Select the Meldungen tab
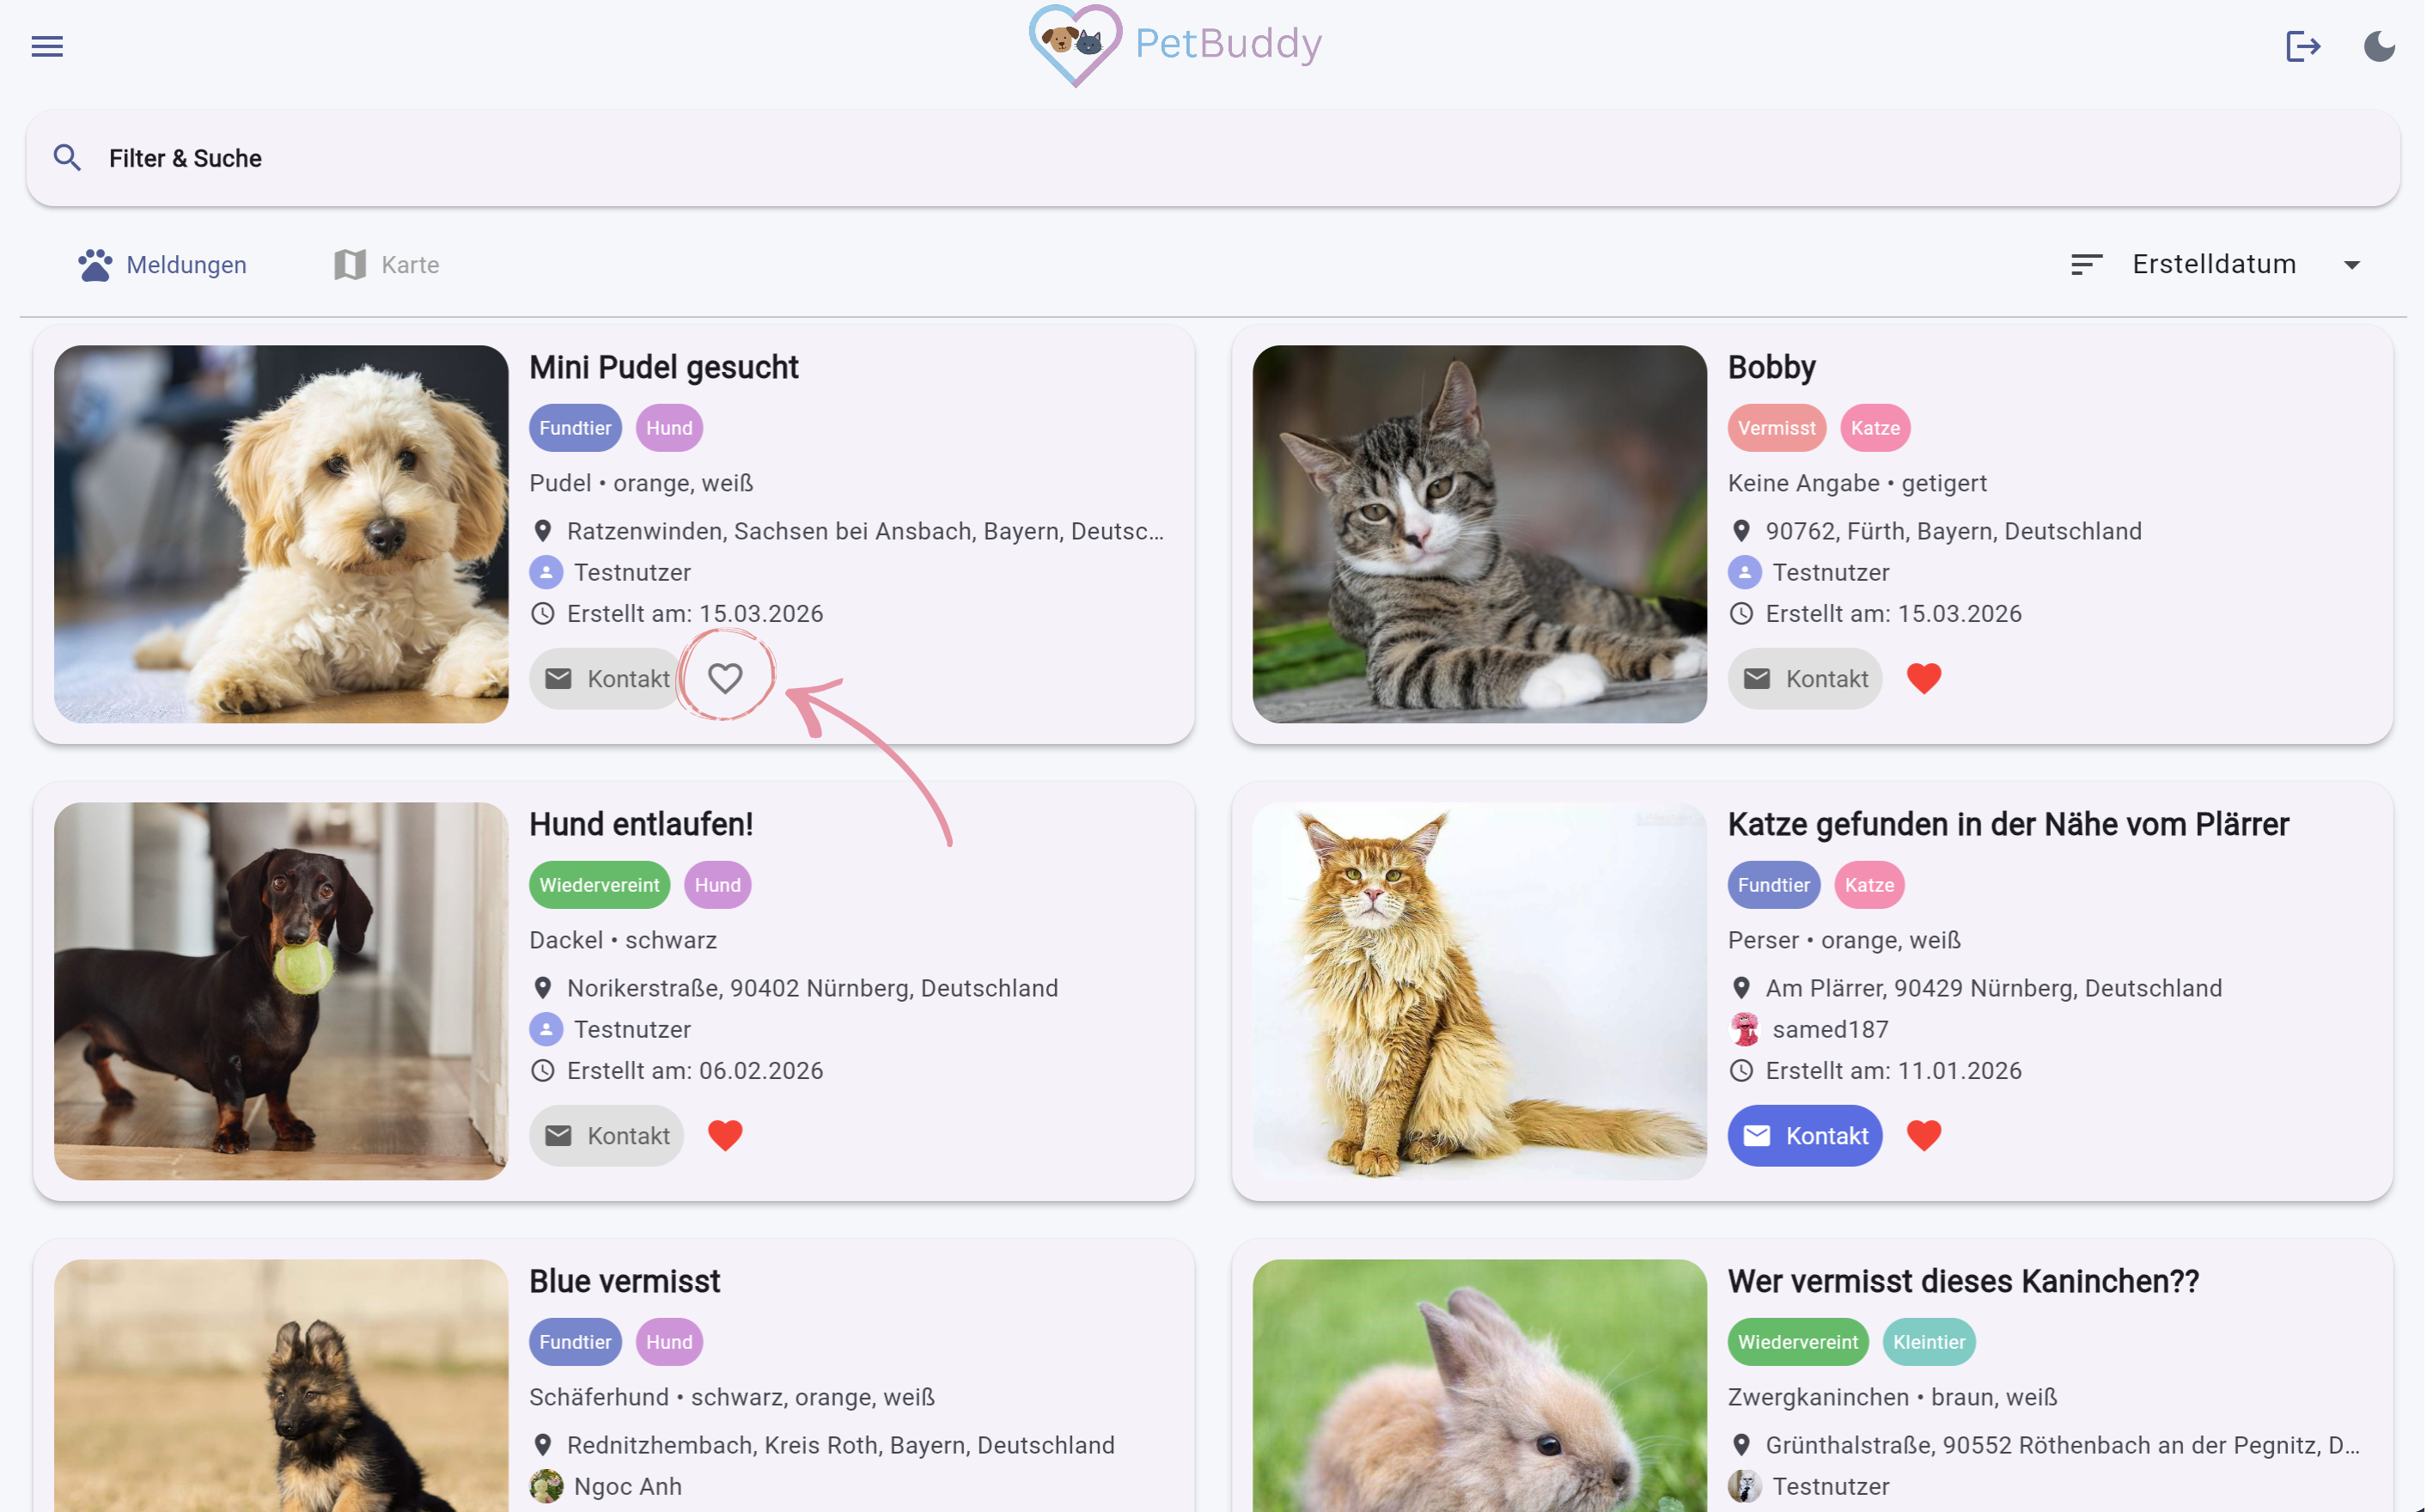Image resolution: width=2433 pixels, height=1512 pixels. coord(162,265)
